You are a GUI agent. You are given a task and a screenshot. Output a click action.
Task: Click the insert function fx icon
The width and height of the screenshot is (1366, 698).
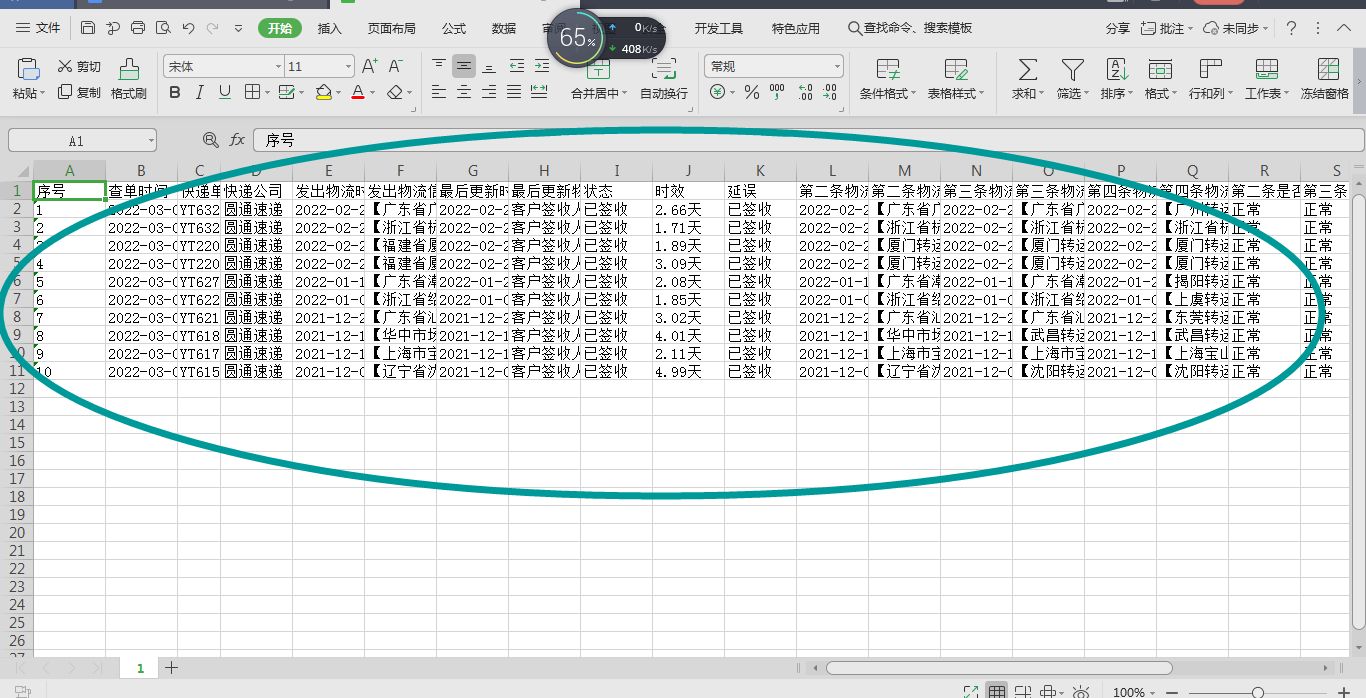coord(237,140)
